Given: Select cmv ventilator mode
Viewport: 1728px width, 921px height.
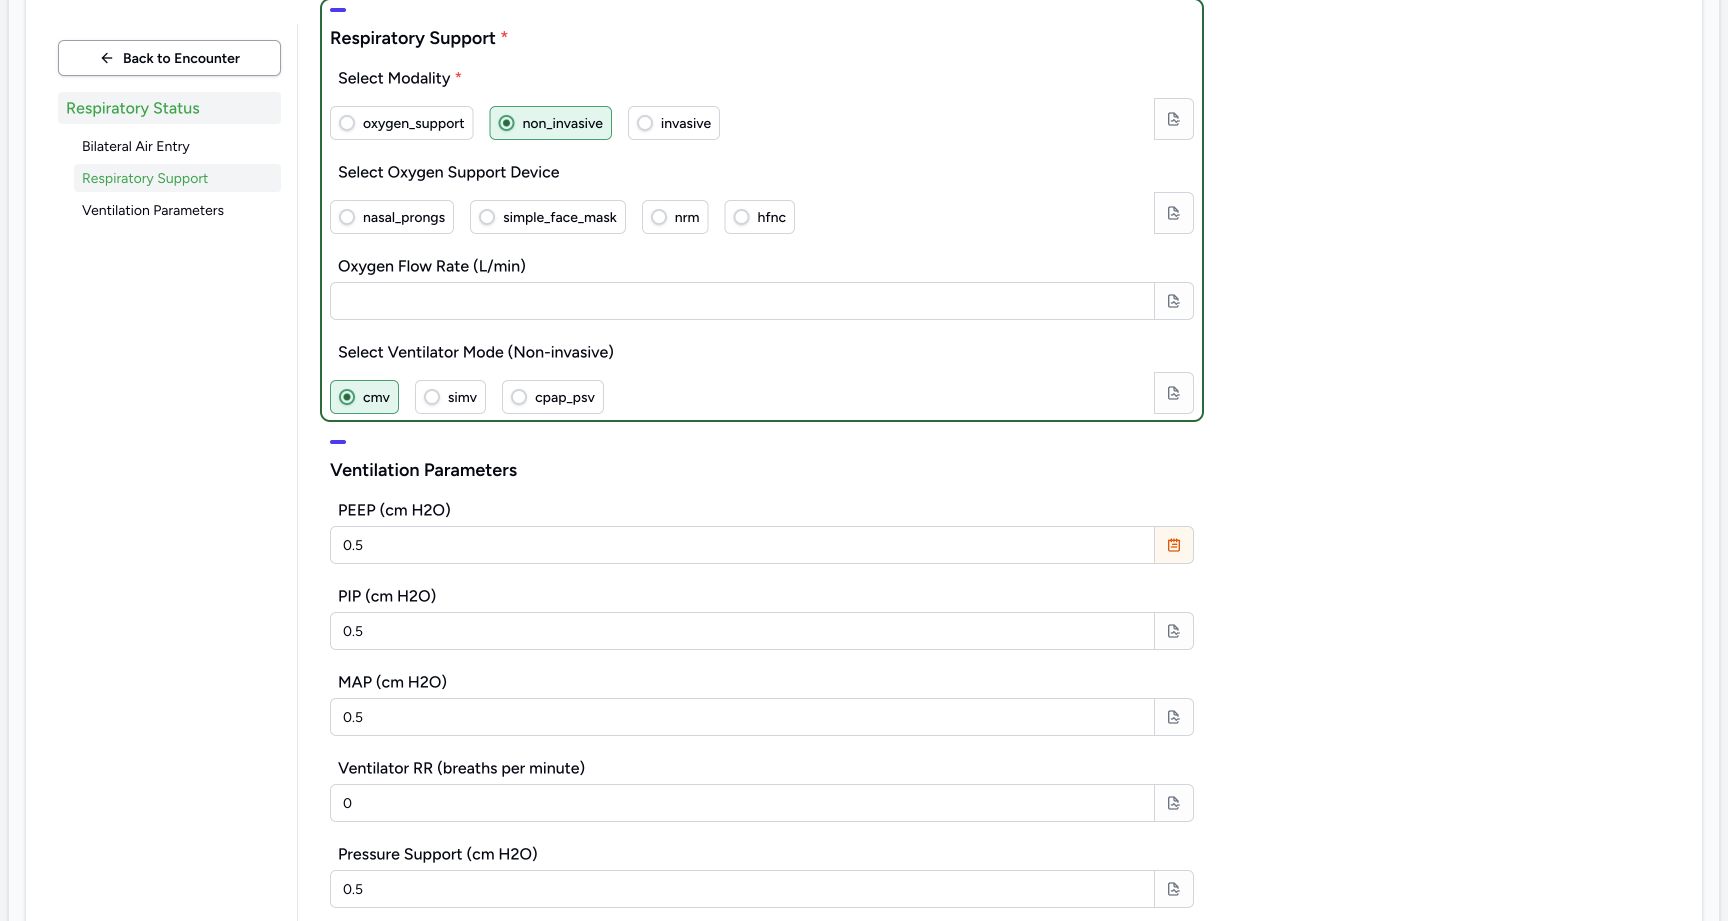Looking at the screenshot, I should click(364, 397).
